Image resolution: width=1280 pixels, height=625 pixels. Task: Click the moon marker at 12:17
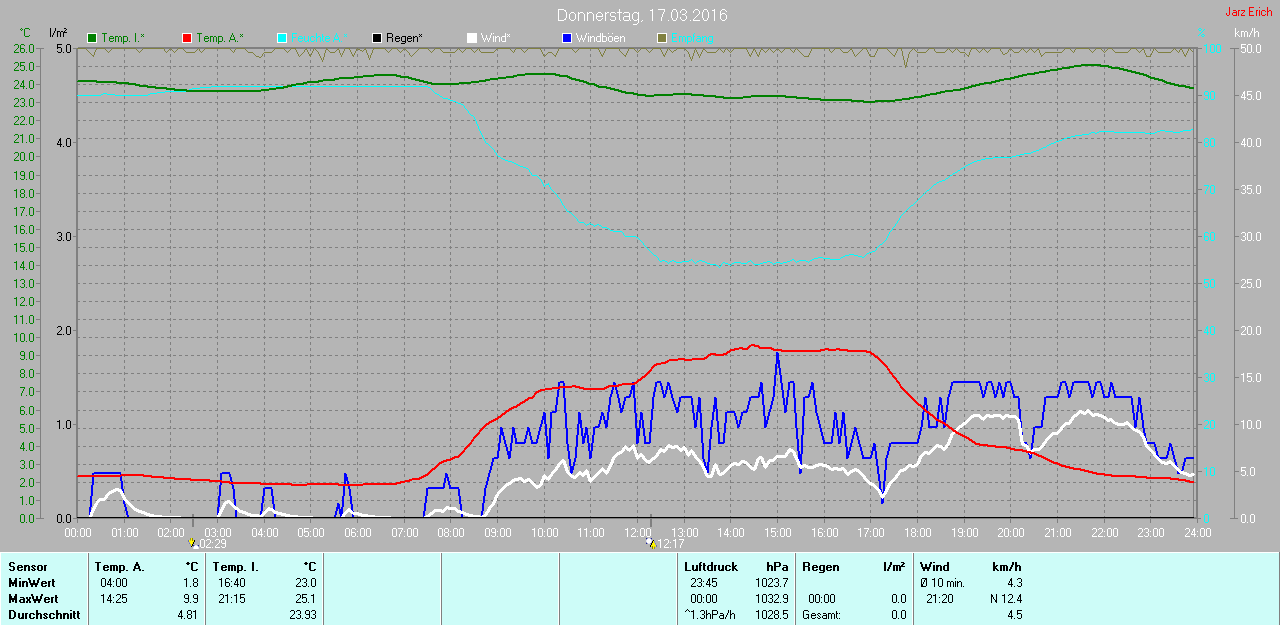(x=651, y=544)
